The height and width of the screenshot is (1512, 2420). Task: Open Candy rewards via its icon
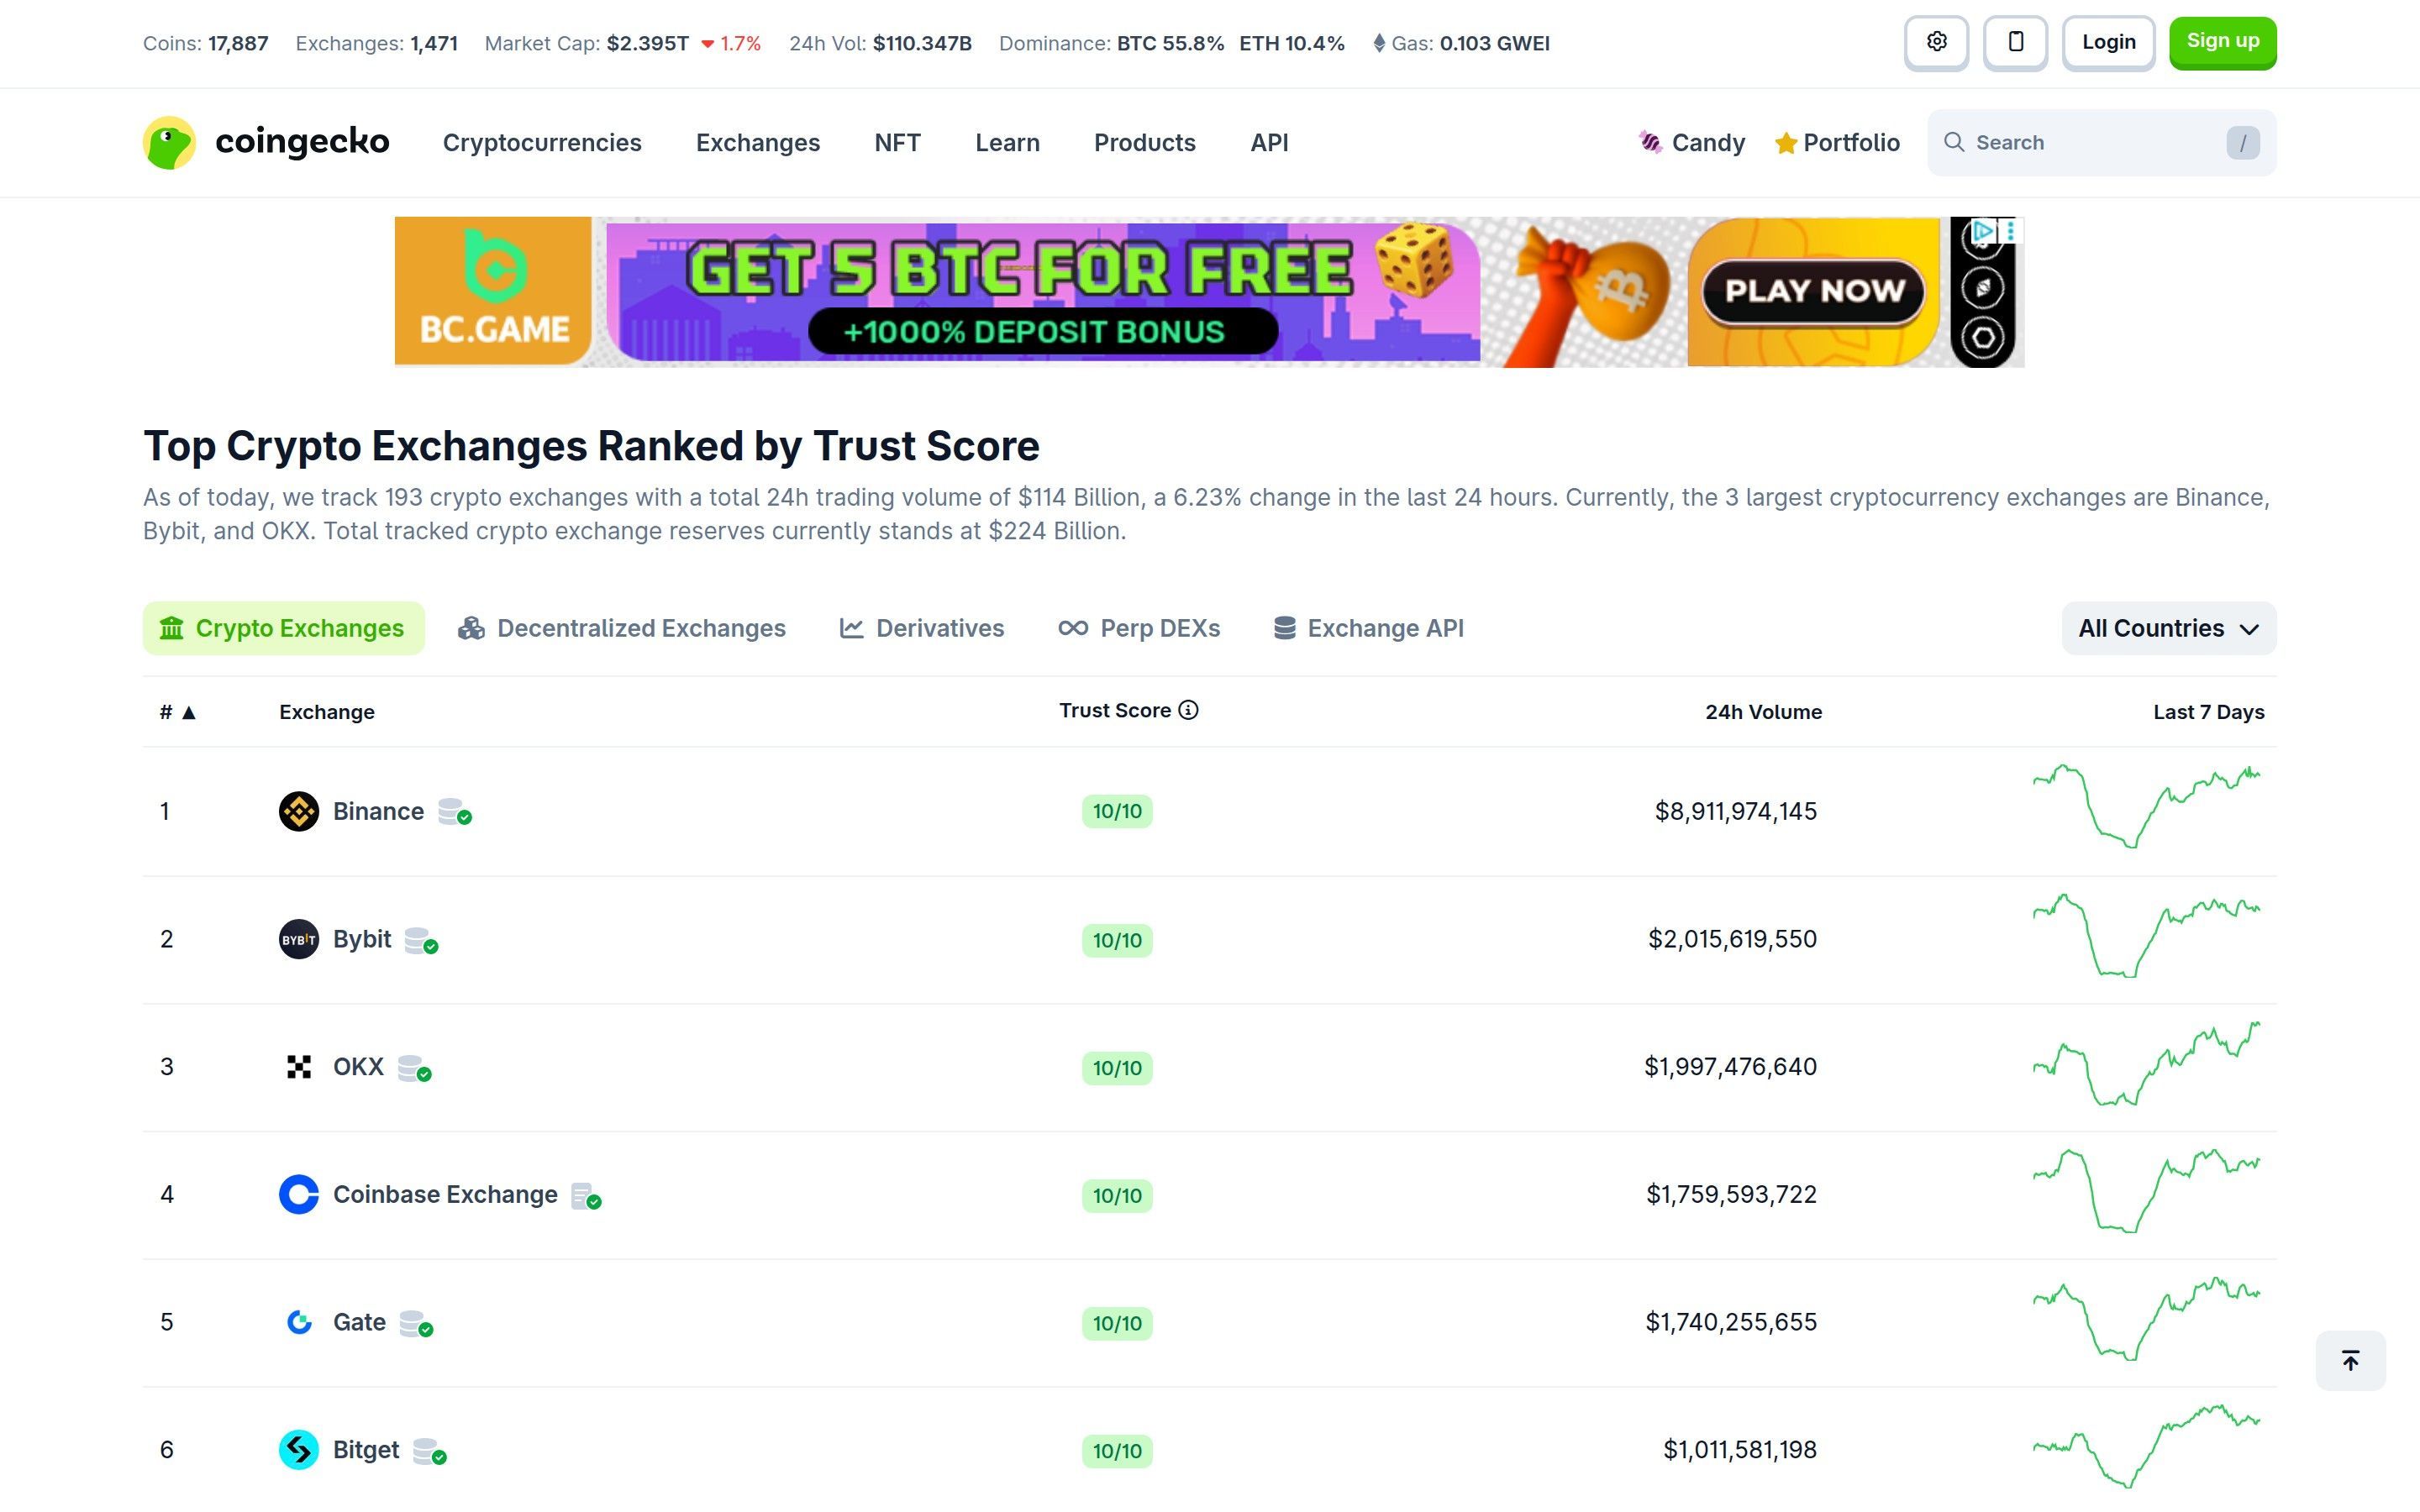1650,142
